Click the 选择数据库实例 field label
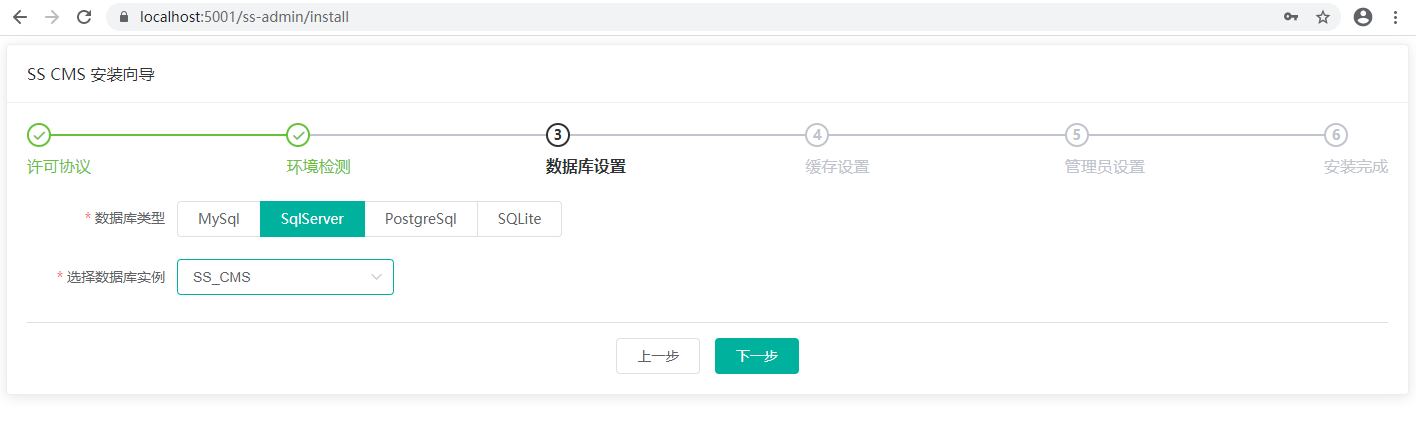This screenshot has width=1416, height=443. (115, 277)
